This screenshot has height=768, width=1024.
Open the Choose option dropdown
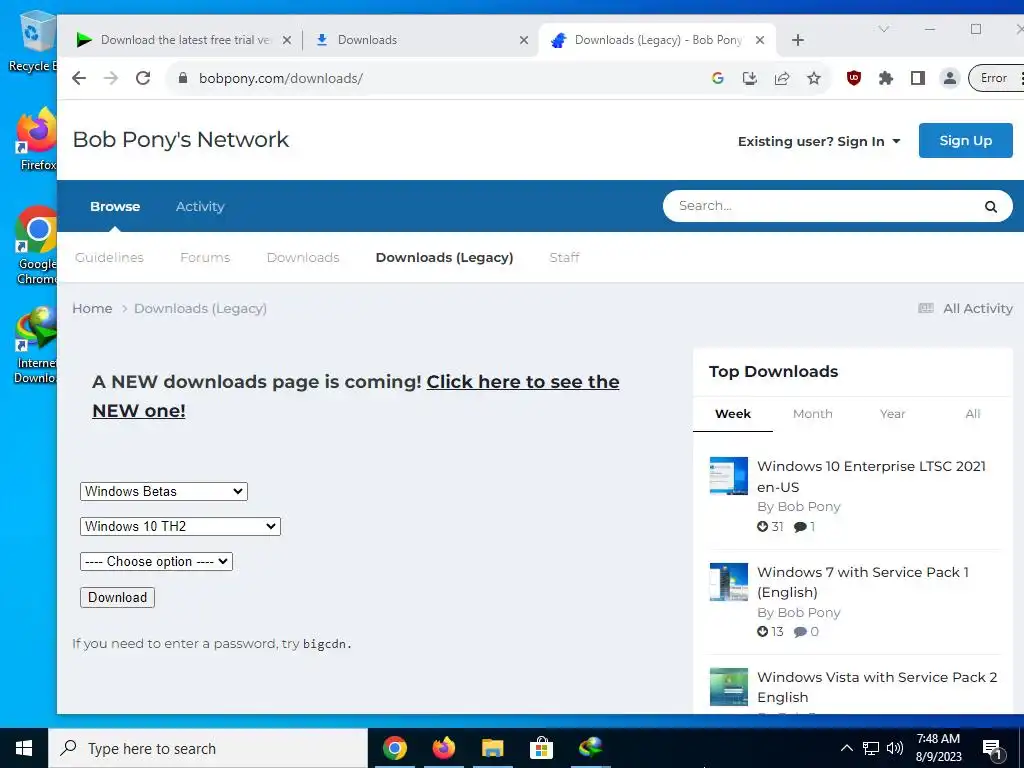click(156, 562)
